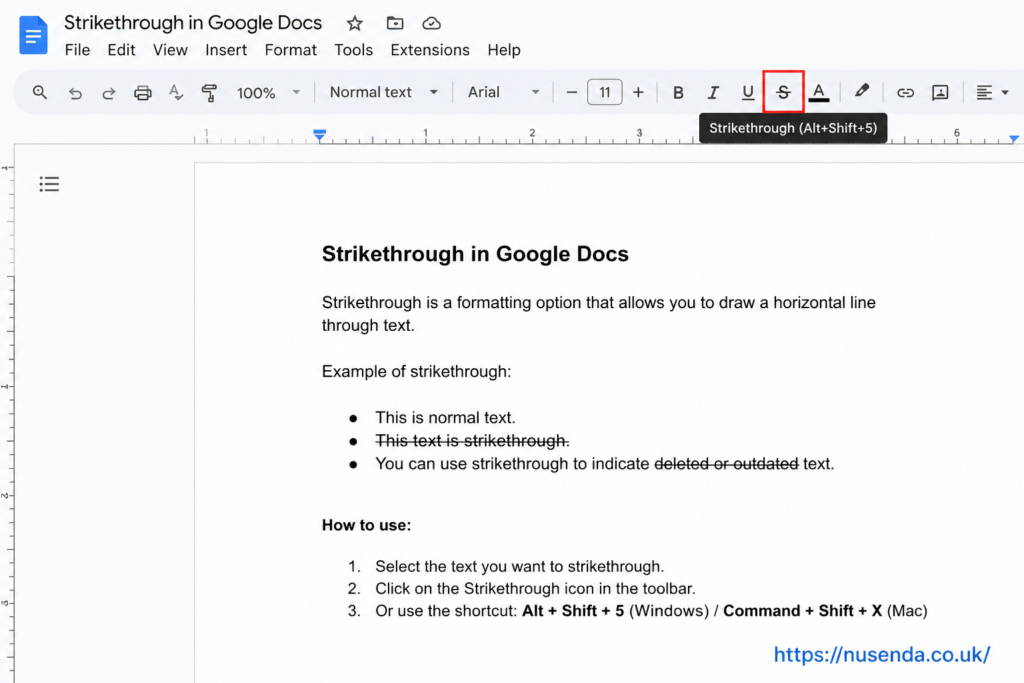Open the highlight color pen

pyautogui.click(x=861, y=91)
